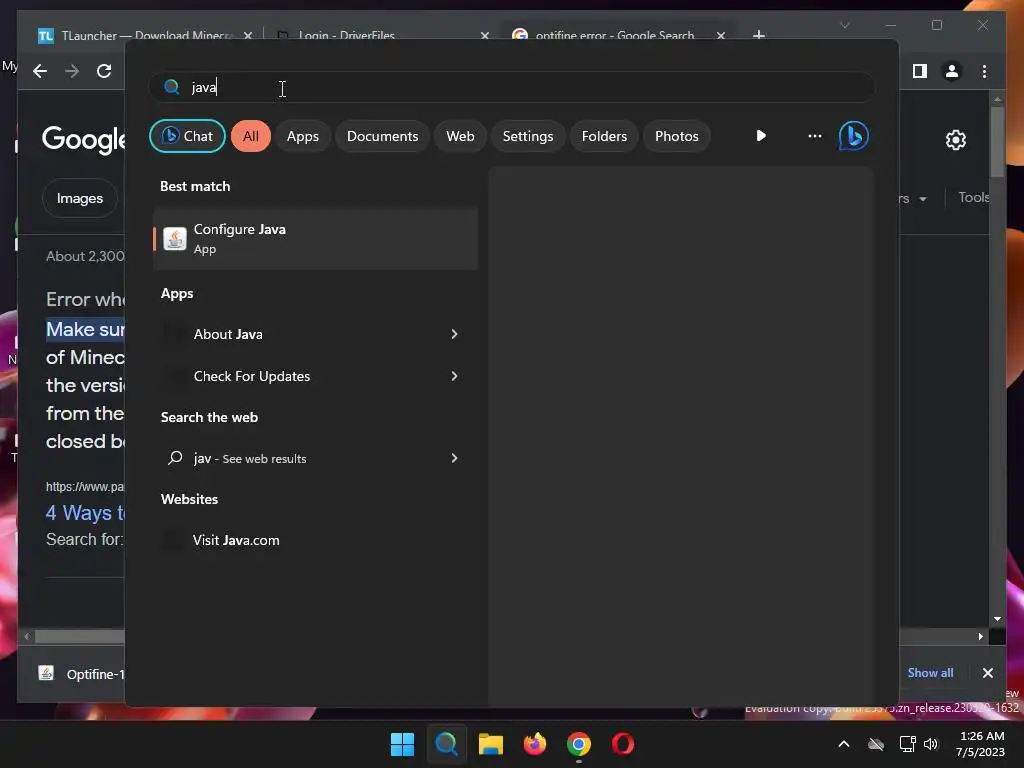Open Google Tools option

pos(973,197)
